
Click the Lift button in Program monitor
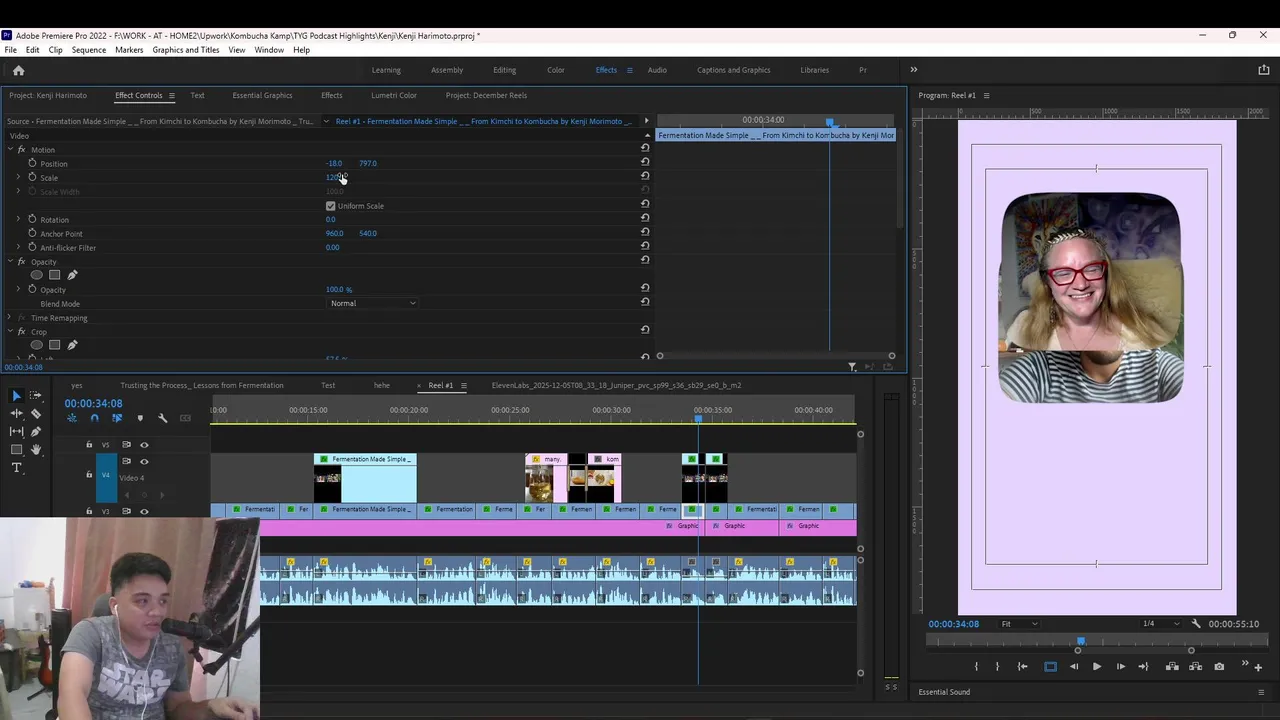(1172, 667)
